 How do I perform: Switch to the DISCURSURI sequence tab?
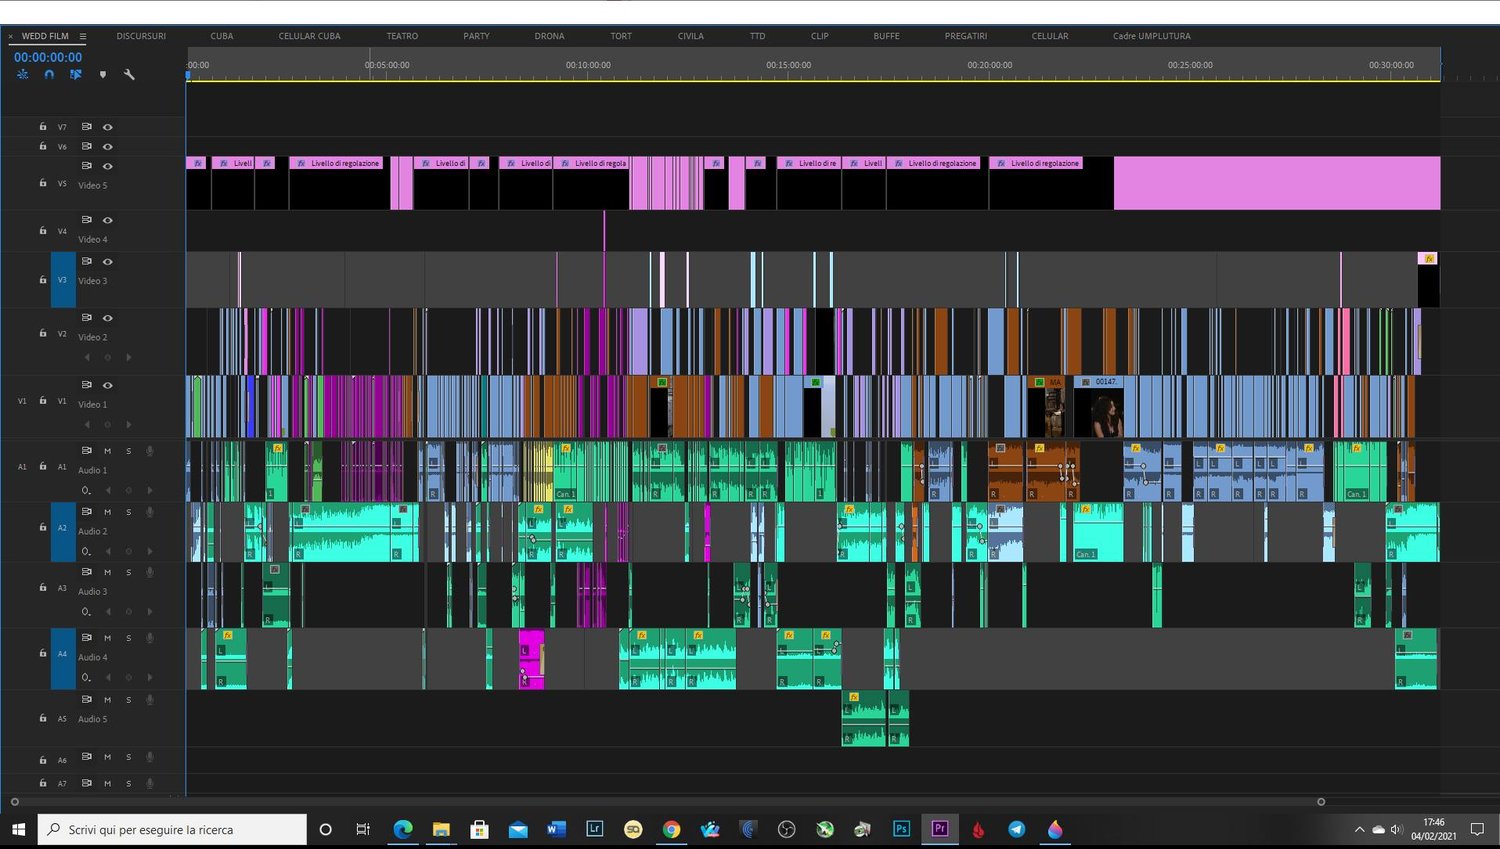[x=141, y=36]
